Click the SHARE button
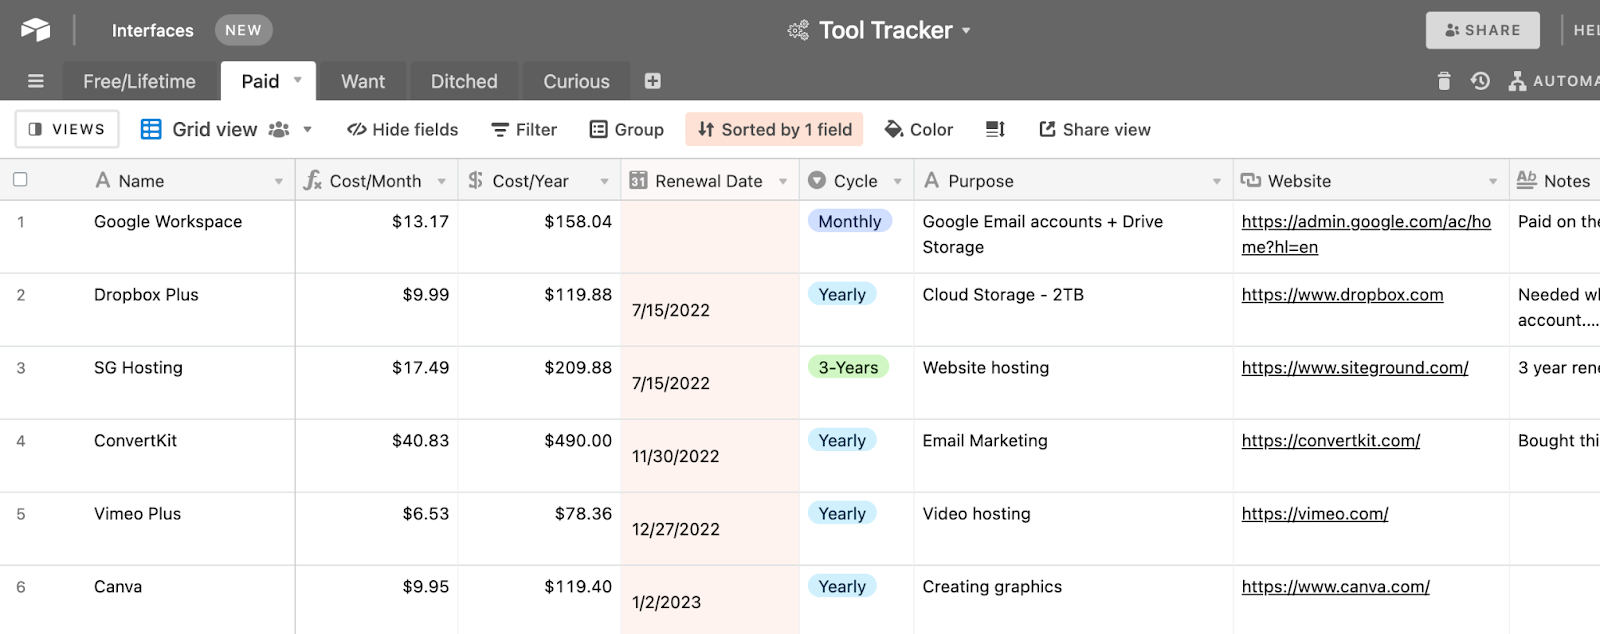 coord(1482,30)
